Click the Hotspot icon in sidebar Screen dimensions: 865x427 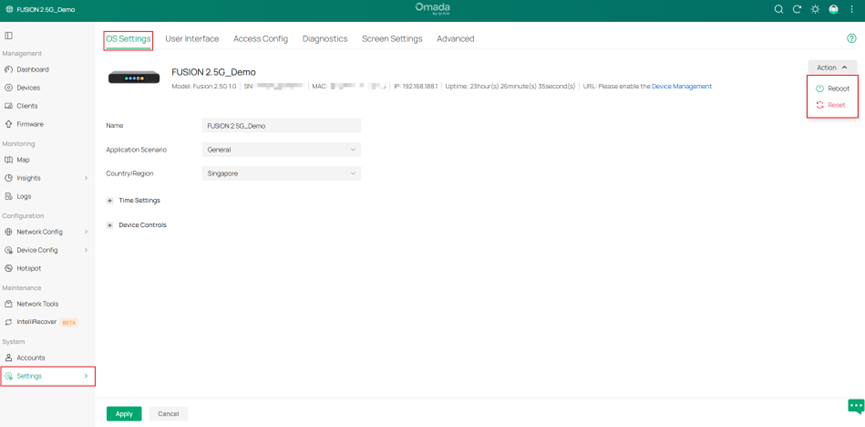point(8,268)
